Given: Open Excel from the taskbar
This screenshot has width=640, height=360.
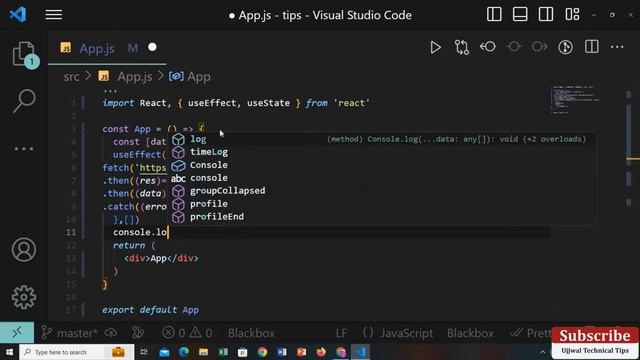Looking at the screenshot, I should tap(223, 352).
